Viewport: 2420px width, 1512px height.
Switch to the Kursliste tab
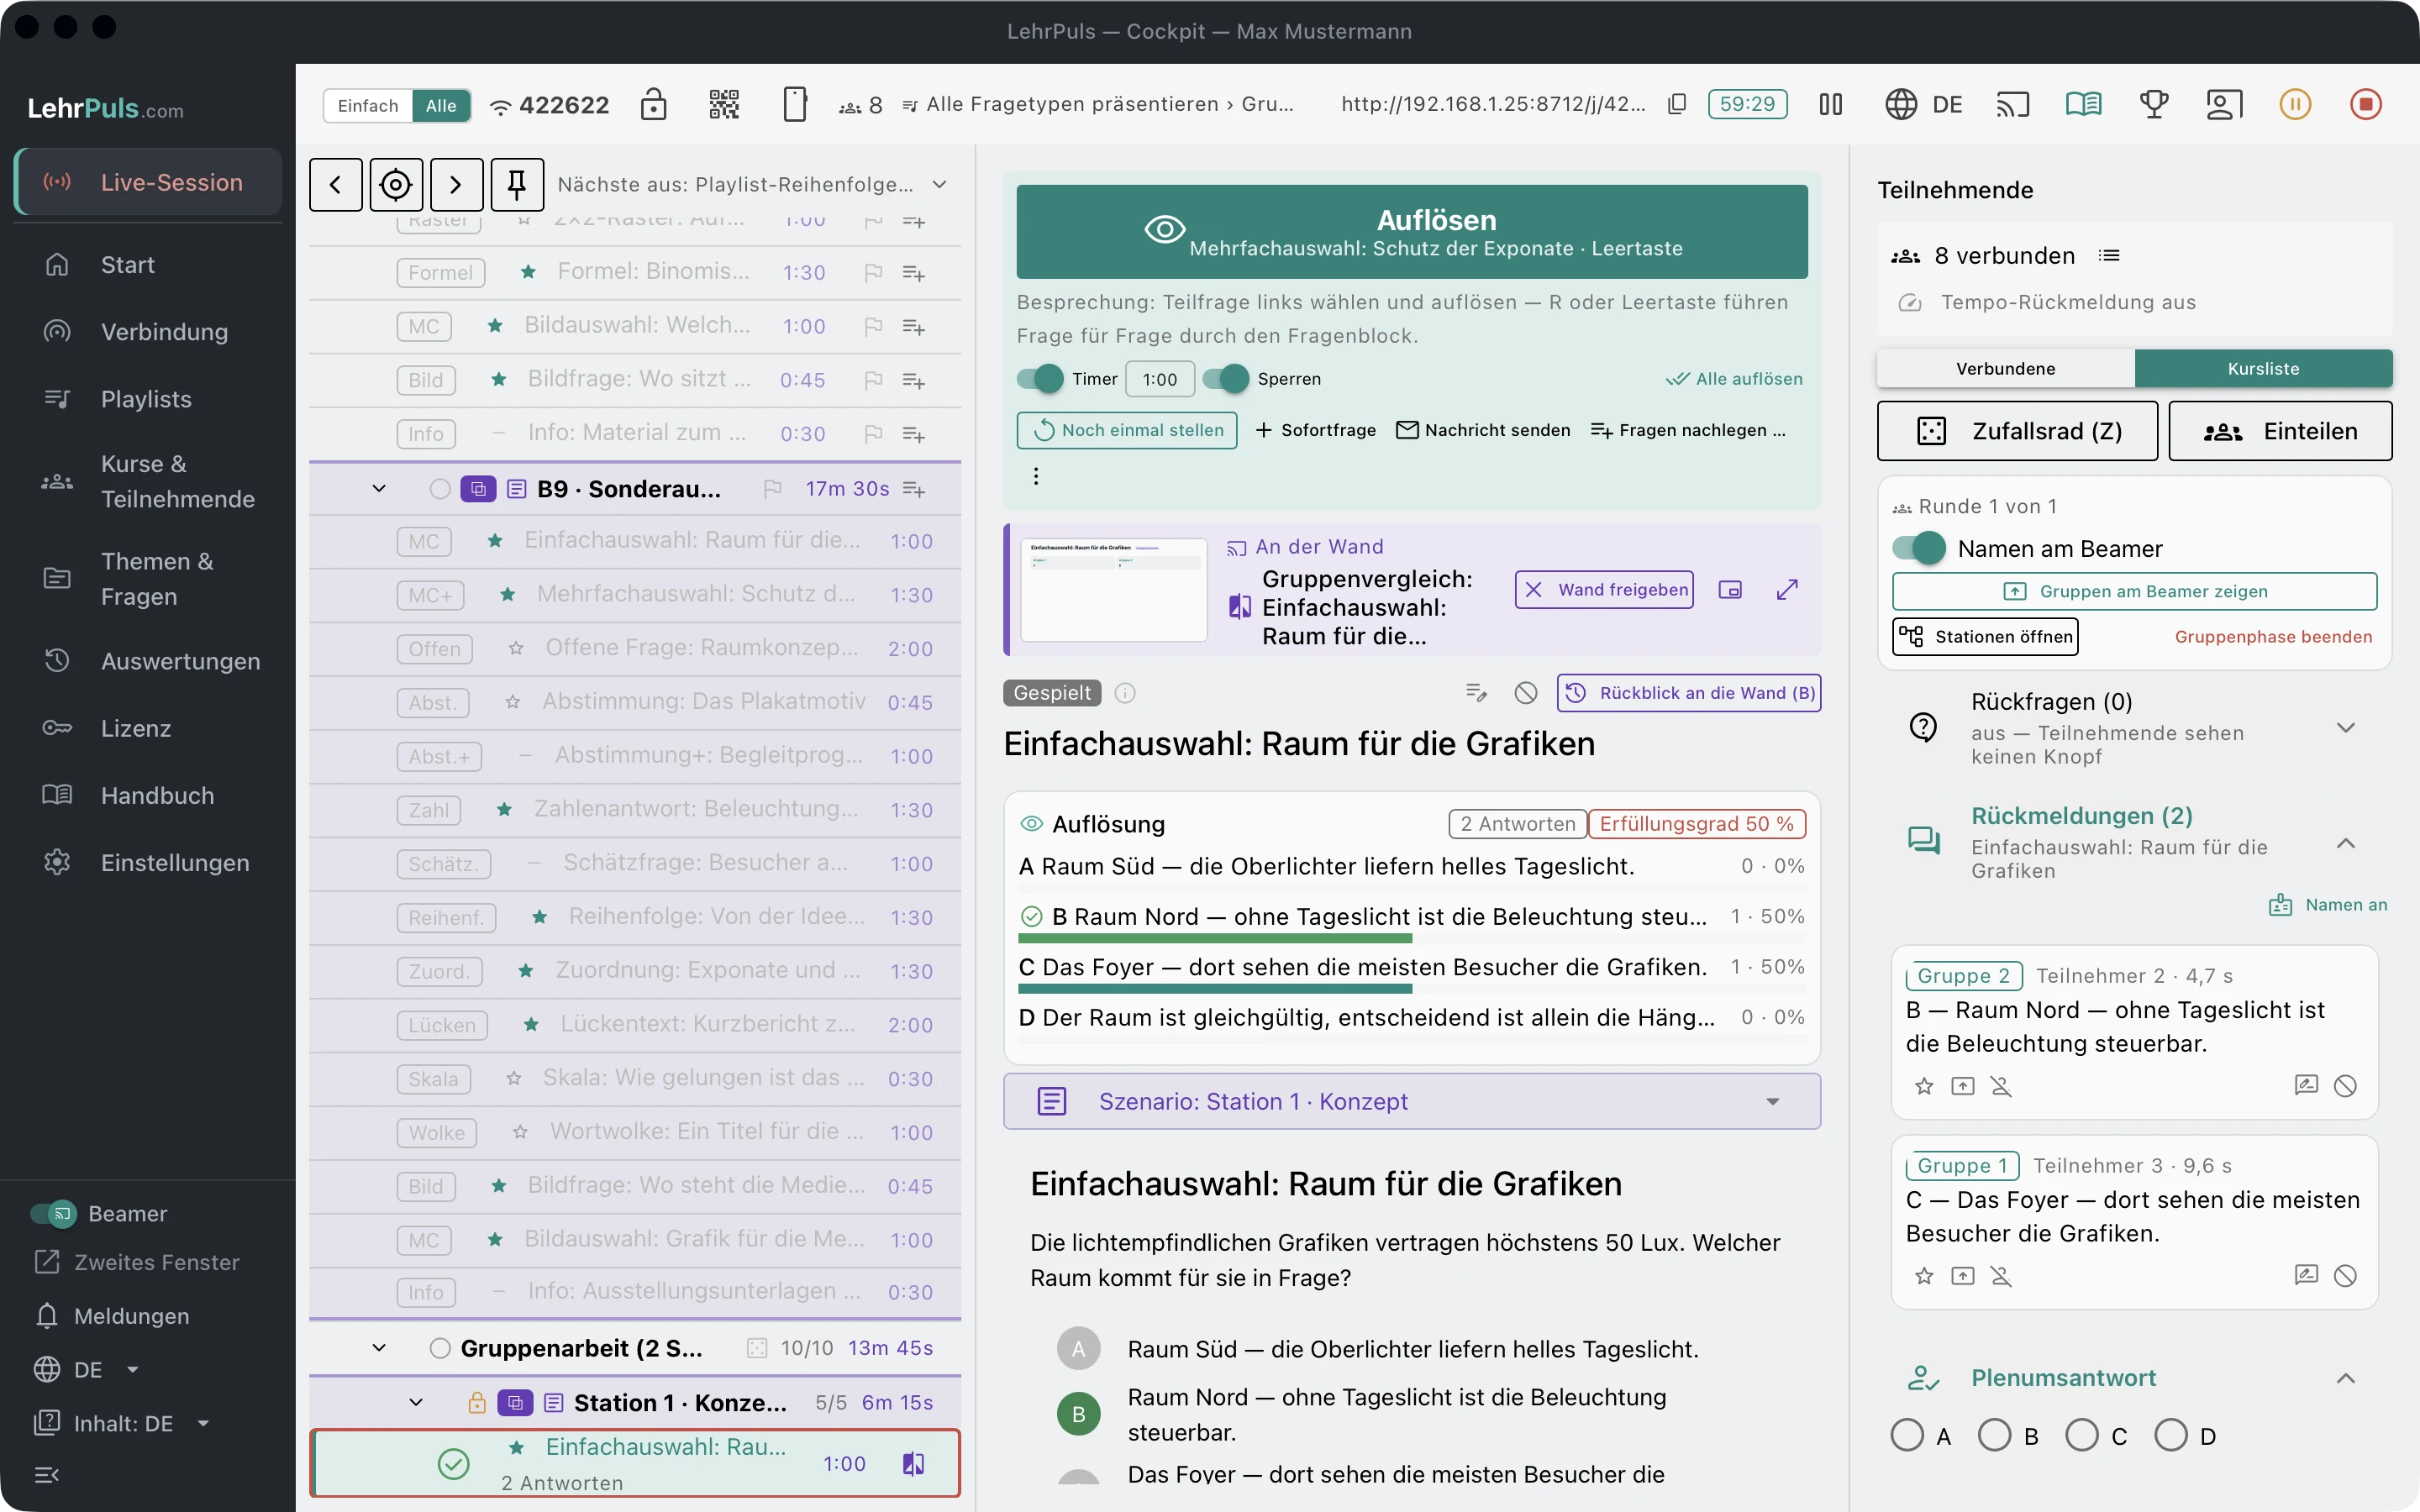[2263, 368]
